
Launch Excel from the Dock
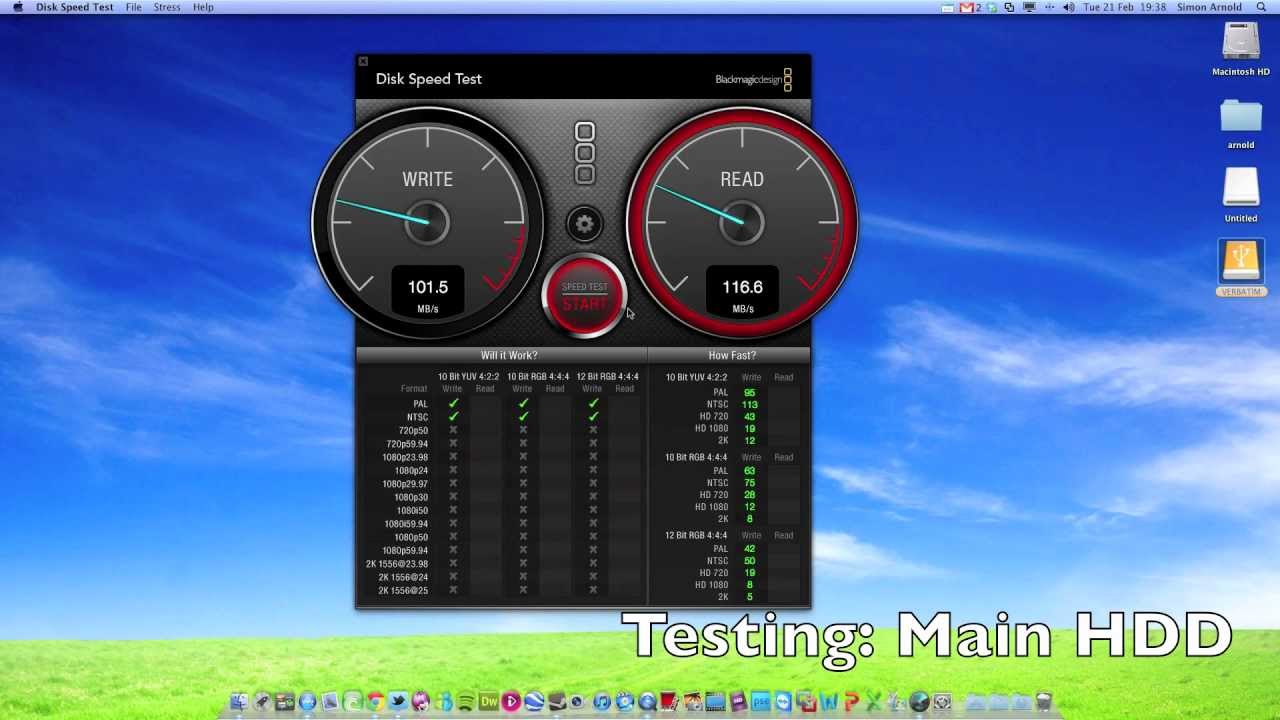[873, 702]
